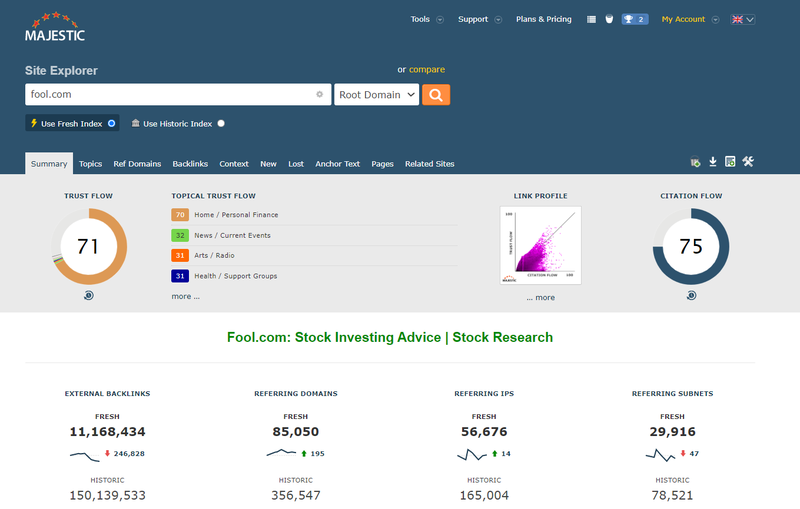Open the Anchor Text tab
Viewport: 800px width, 509px height.
pyautogui.click(x=337, y=164)
